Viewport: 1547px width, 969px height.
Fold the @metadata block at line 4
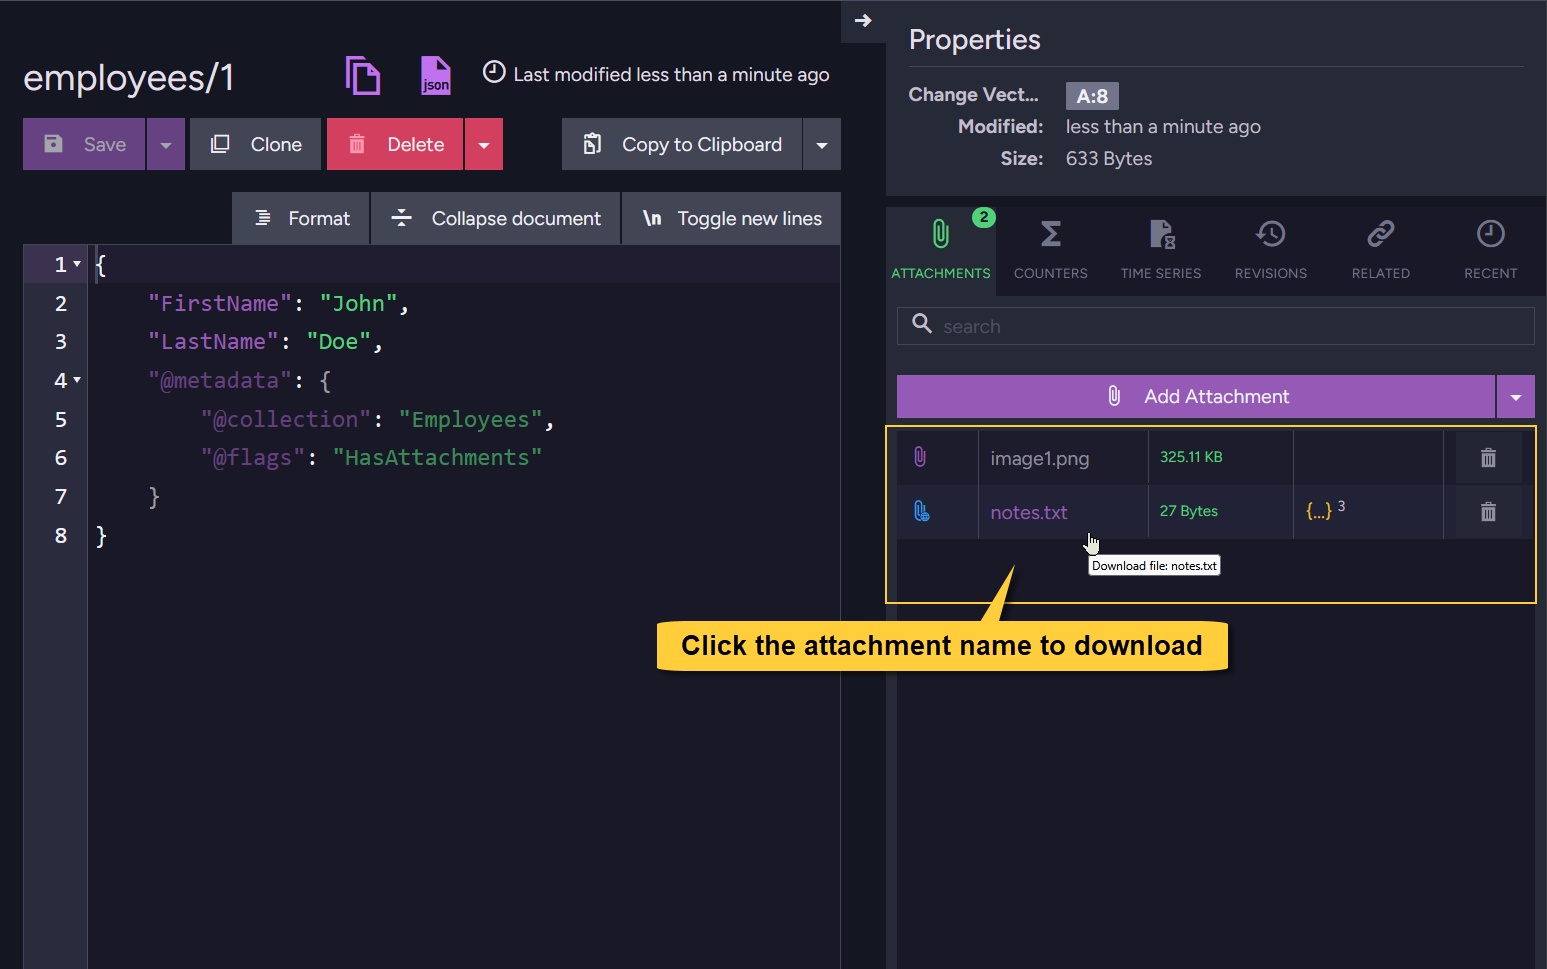[77, 380]
